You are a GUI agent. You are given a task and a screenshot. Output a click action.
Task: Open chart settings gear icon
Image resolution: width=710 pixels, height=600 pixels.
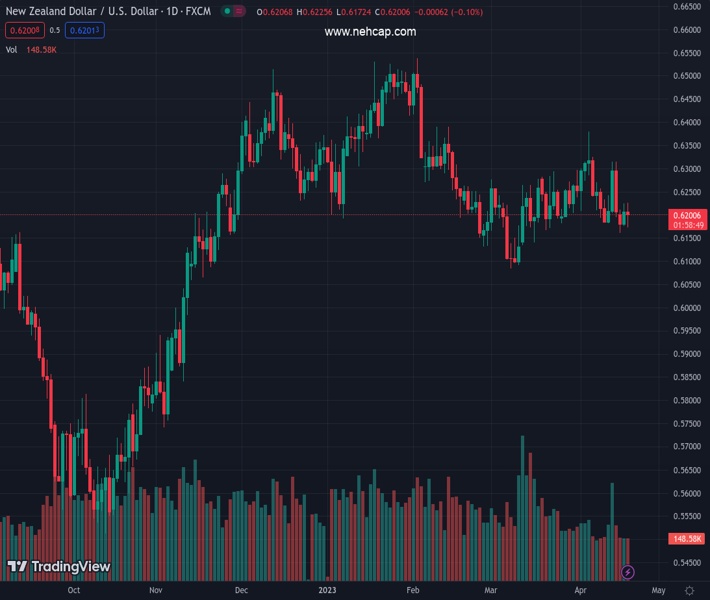(x=689, y=591)
